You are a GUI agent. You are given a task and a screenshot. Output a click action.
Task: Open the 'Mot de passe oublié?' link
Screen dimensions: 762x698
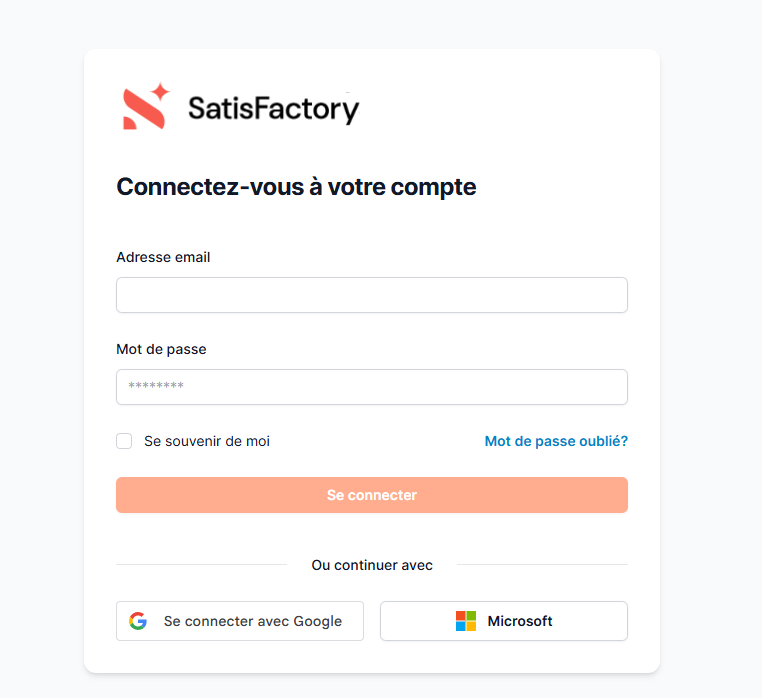[556, 441]
